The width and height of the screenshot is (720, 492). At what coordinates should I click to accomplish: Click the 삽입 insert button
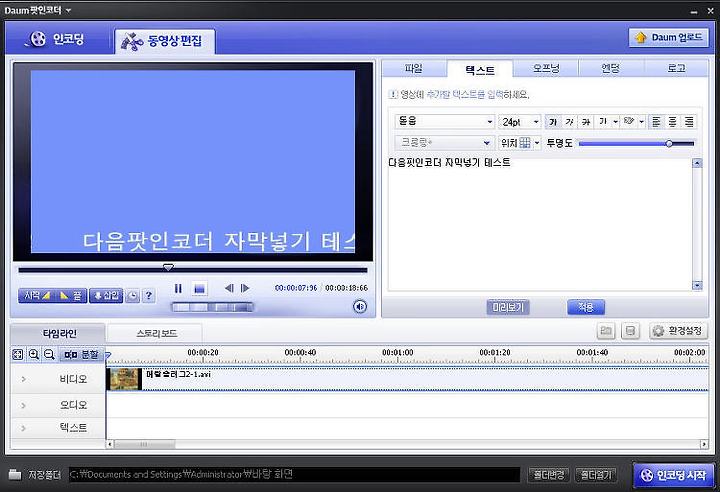click(106, 296)
